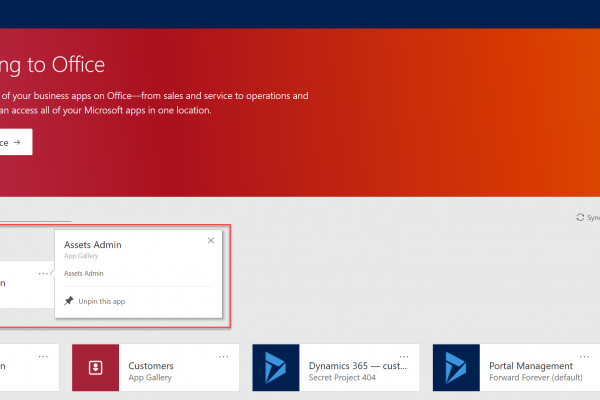
Task: Click Secret Project 404 subtitle
Action: point(342,378)
